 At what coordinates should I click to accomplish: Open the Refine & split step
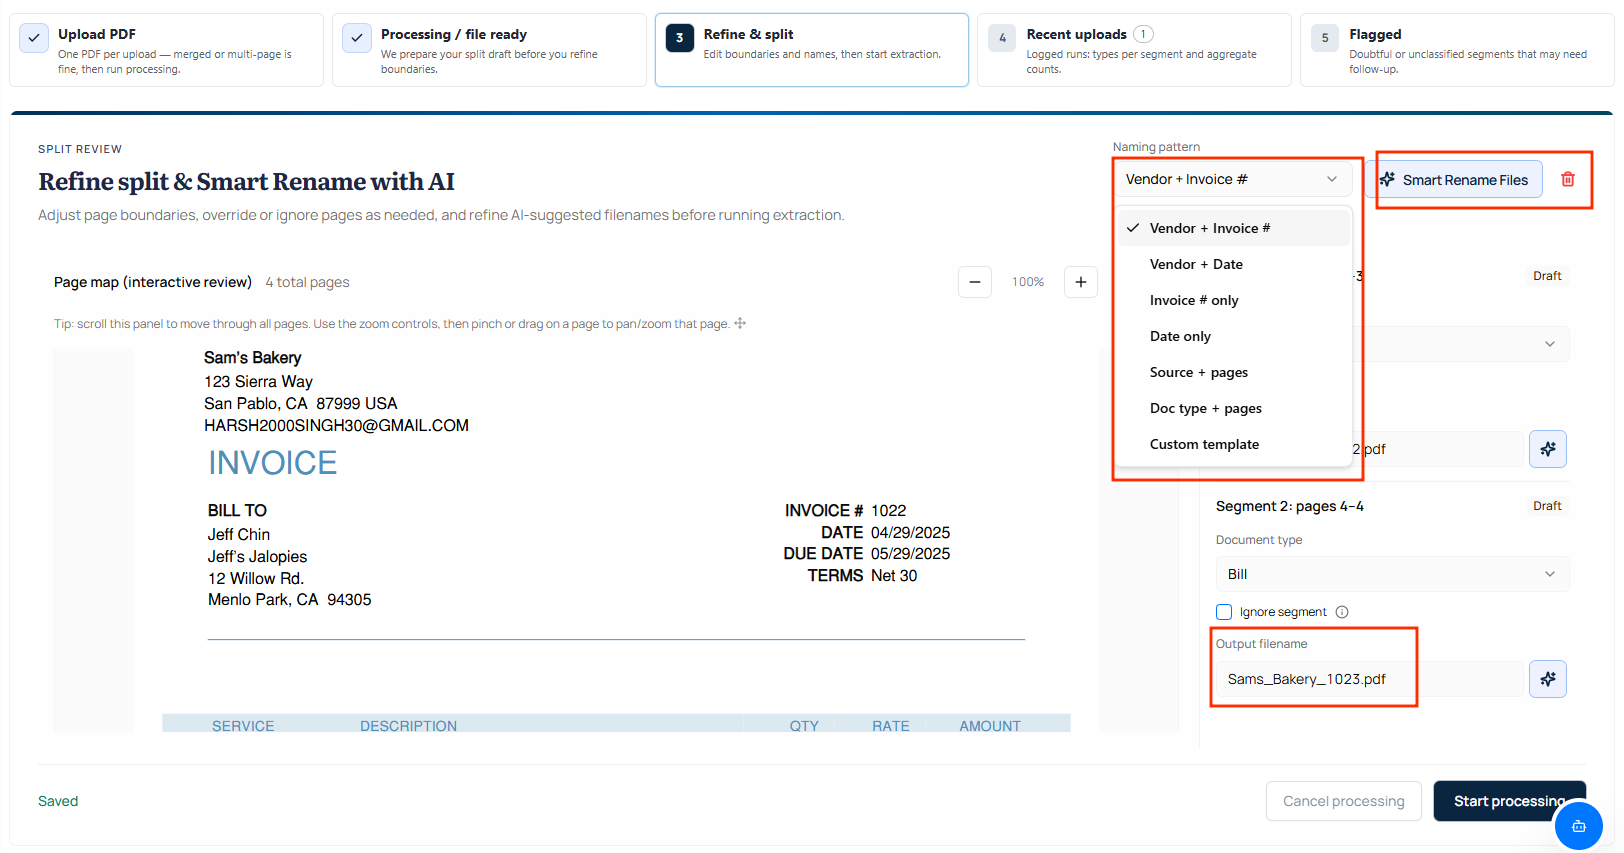tap(811, 50)
